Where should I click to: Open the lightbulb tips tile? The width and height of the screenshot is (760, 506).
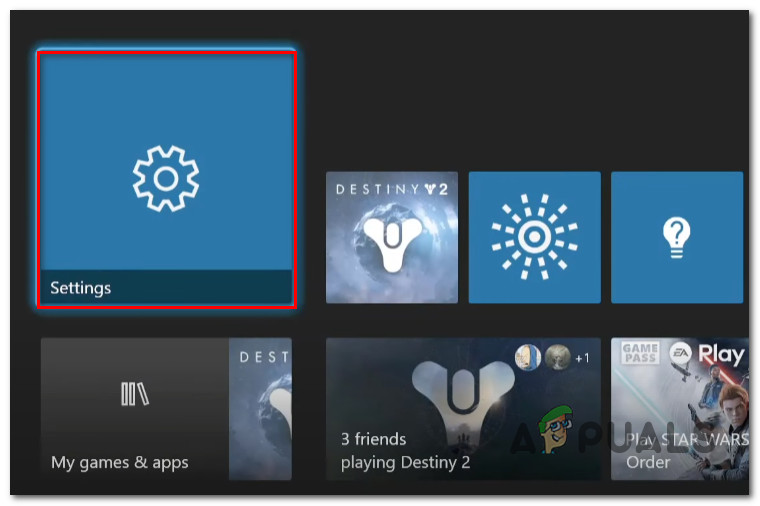(x=677, y=237)
